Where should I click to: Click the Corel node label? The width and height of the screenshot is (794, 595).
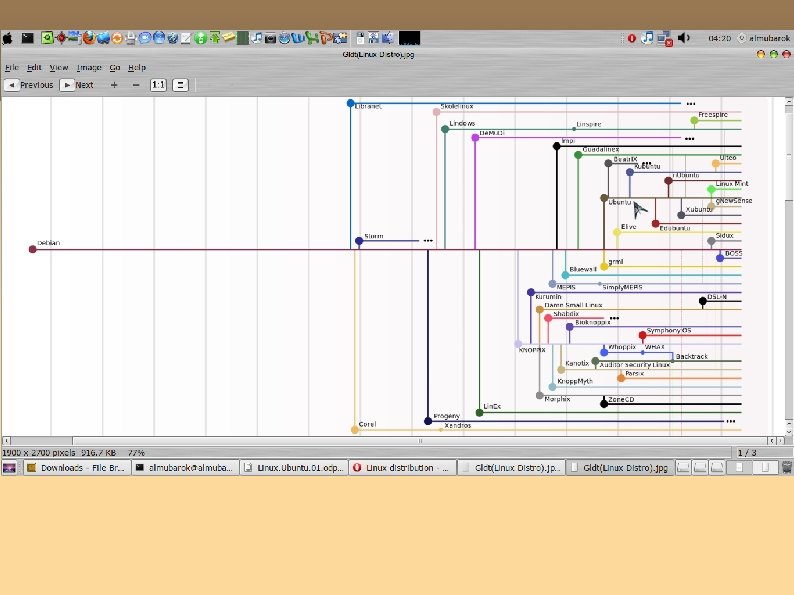pyautogui.click(x=367, y=424)
